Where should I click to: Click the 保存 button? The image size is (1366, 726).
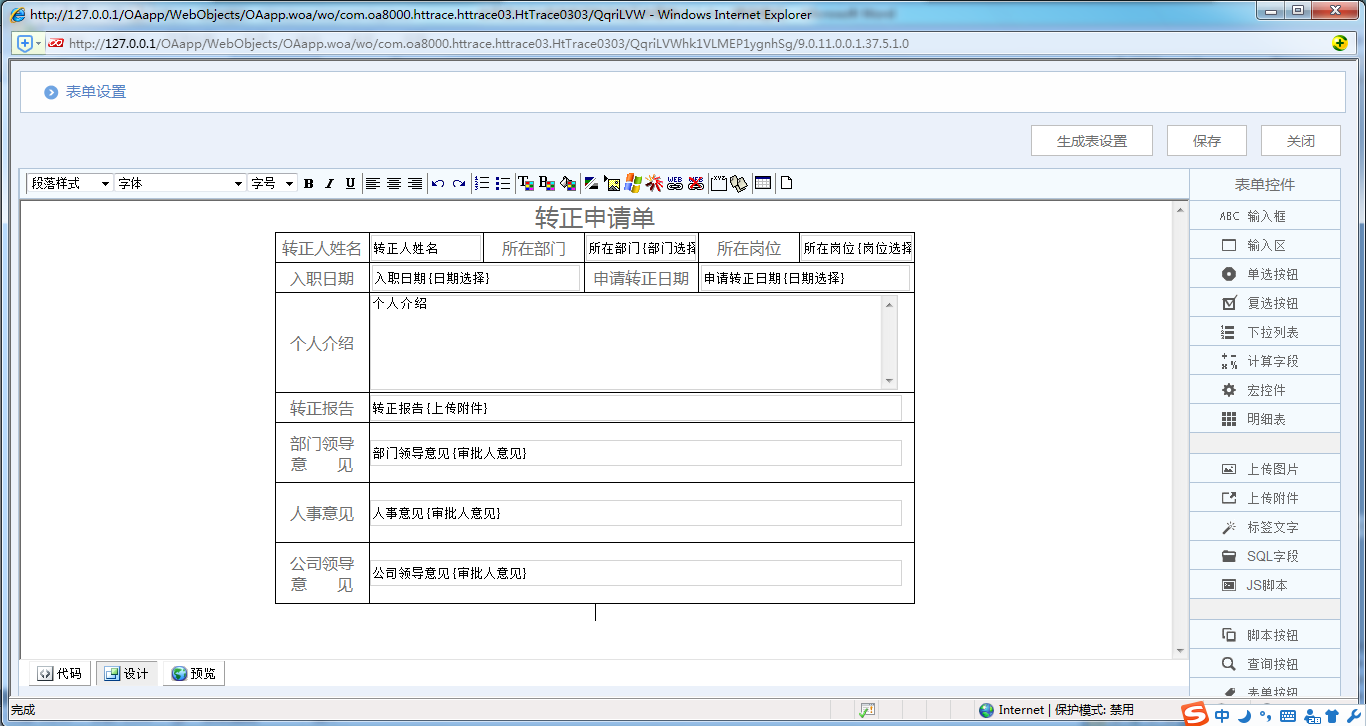[1206, 141]
